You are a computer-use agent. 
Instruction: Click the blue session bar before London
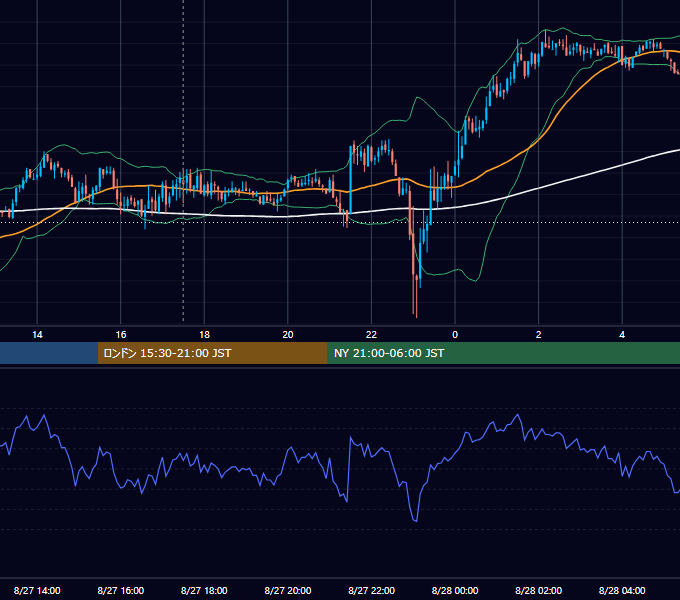(49, 353)
